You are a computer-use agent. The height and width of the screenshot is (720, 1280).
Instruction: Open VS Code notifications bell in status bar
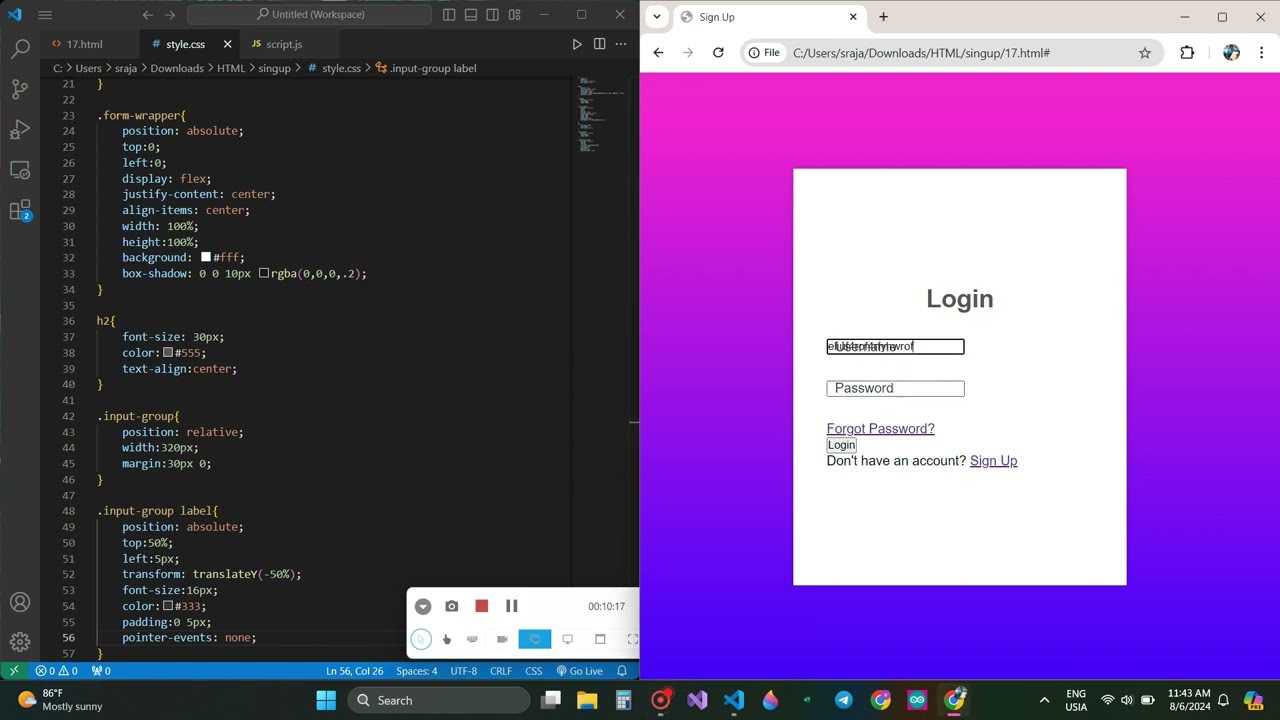point(622,671)
